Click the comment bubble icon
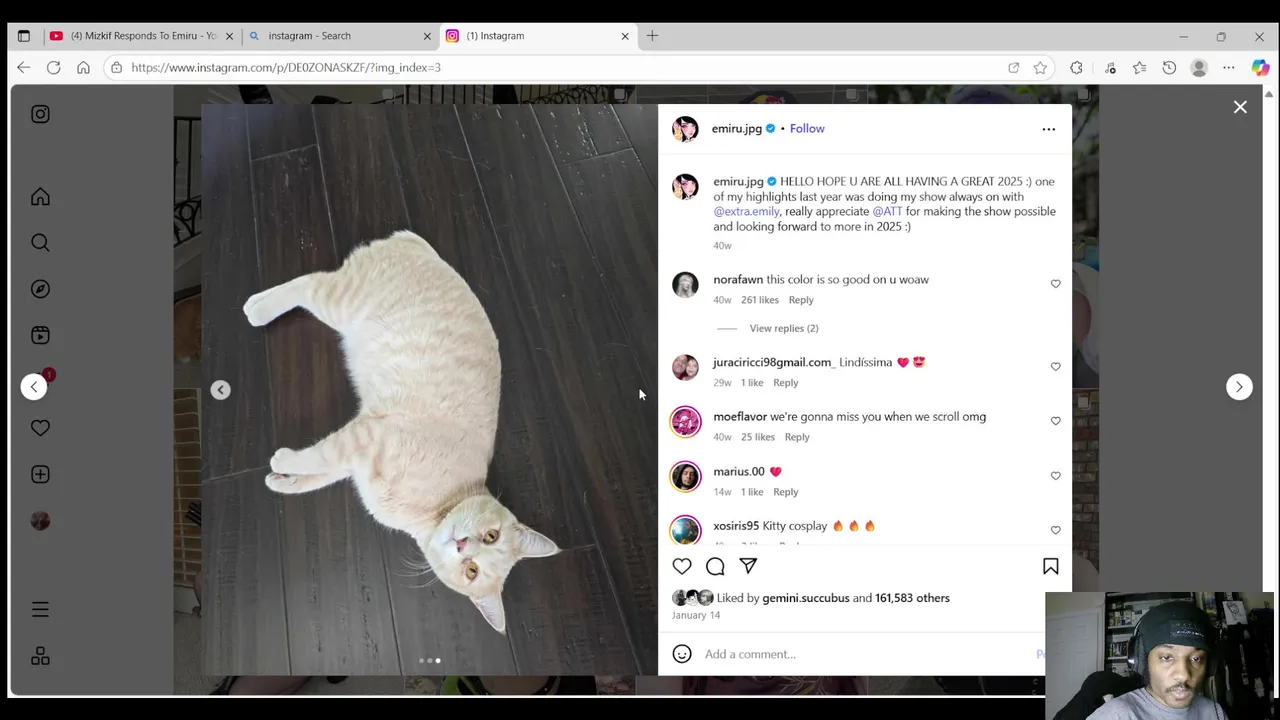 click(715, 566)
